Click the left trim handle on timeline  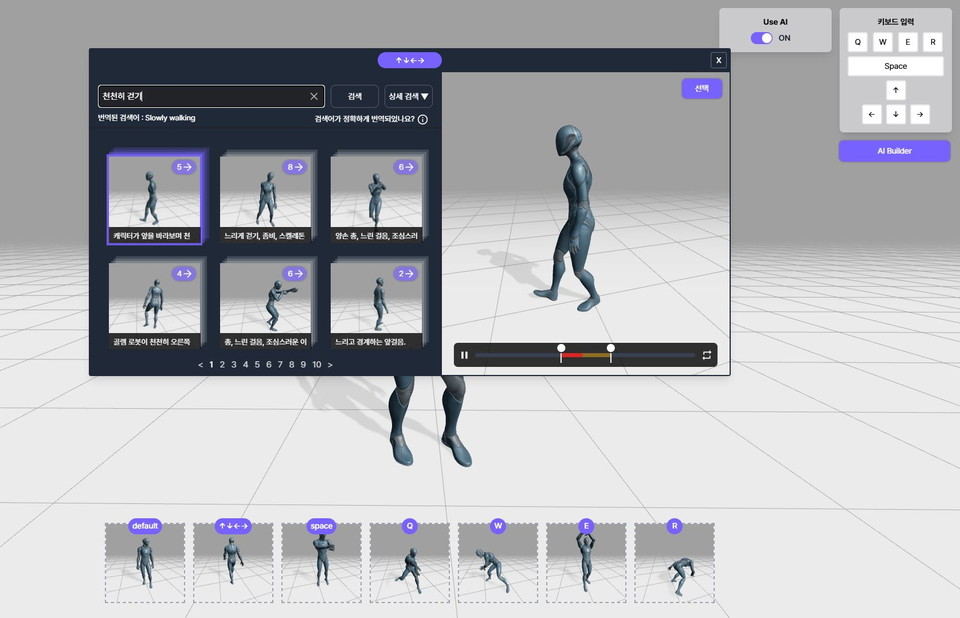pos(561,349)
